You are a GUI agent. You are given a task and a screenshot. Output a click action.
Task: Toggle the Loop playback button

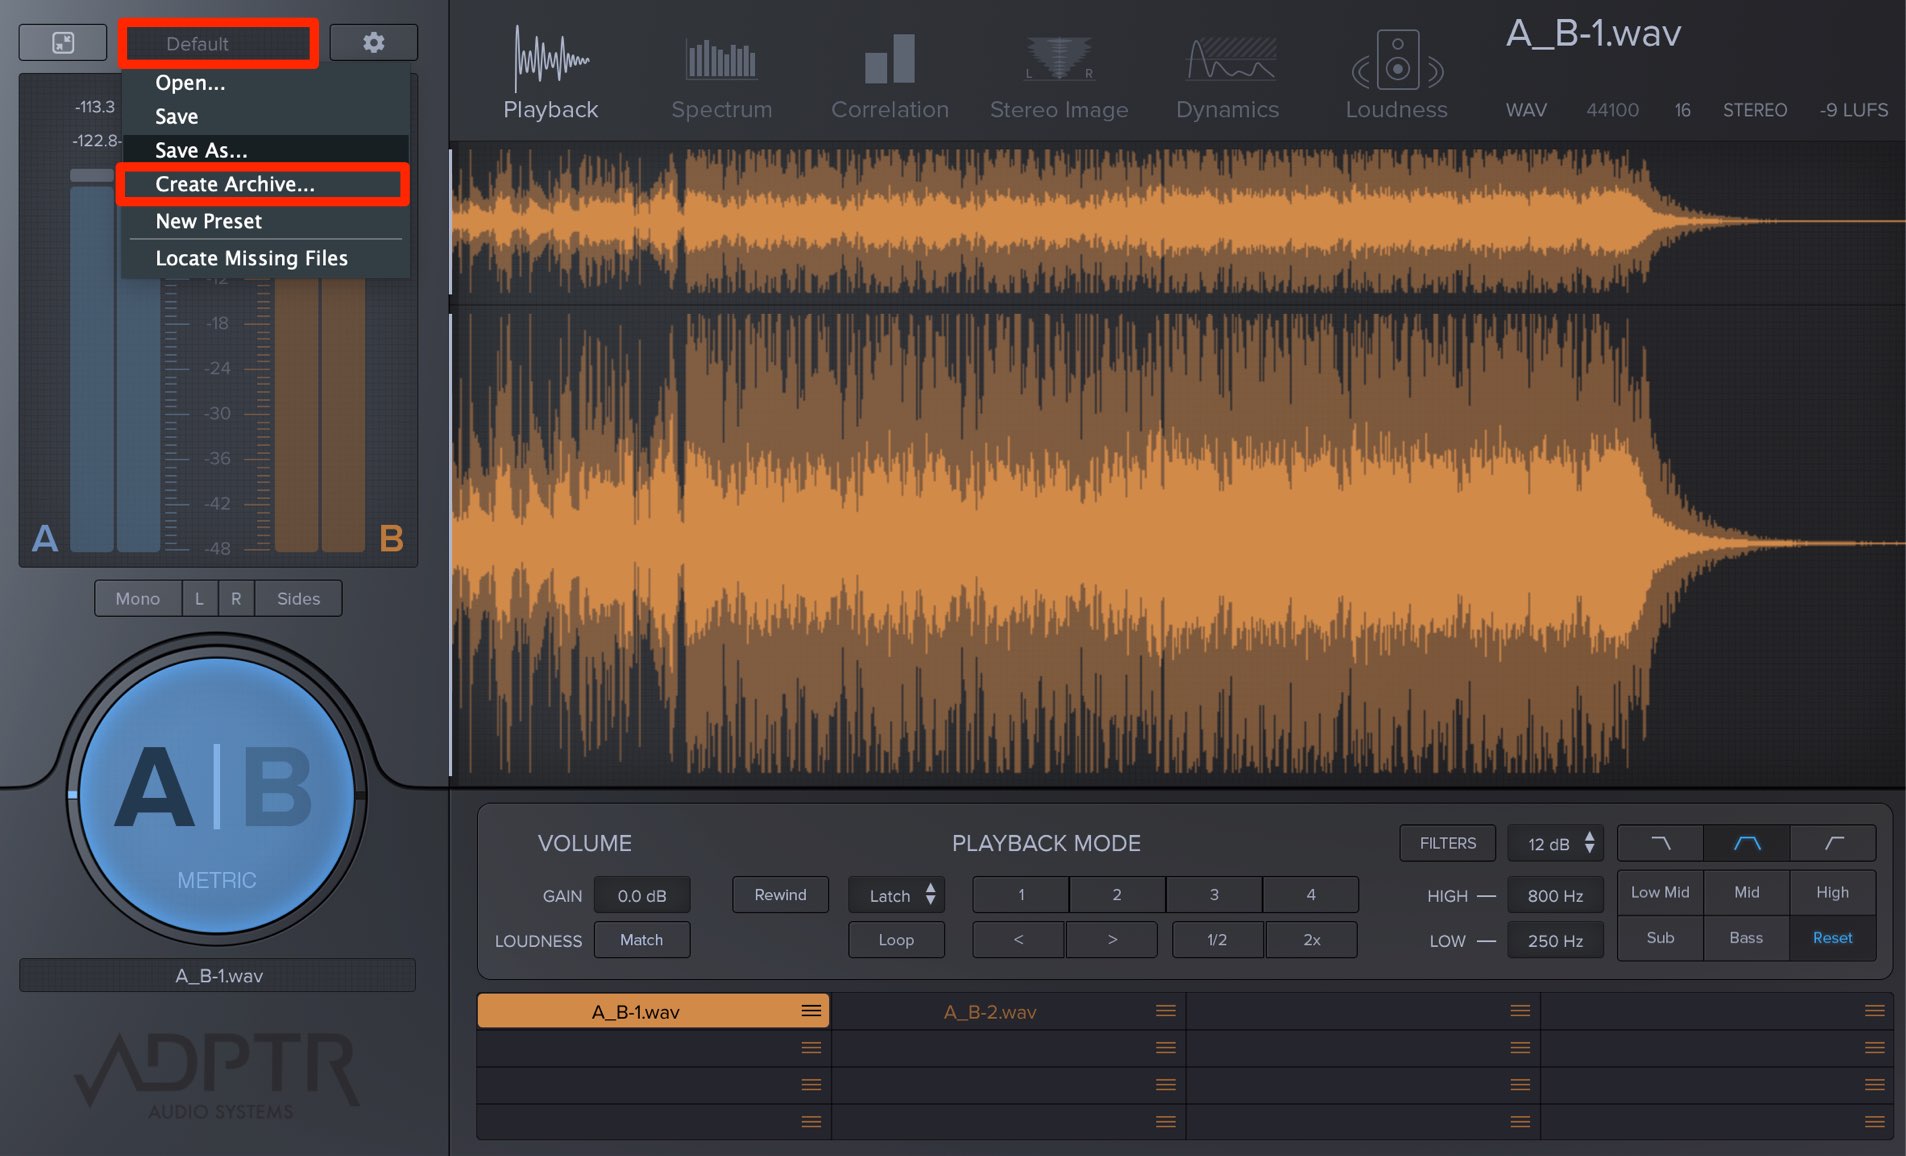click(x=896, y=940)
